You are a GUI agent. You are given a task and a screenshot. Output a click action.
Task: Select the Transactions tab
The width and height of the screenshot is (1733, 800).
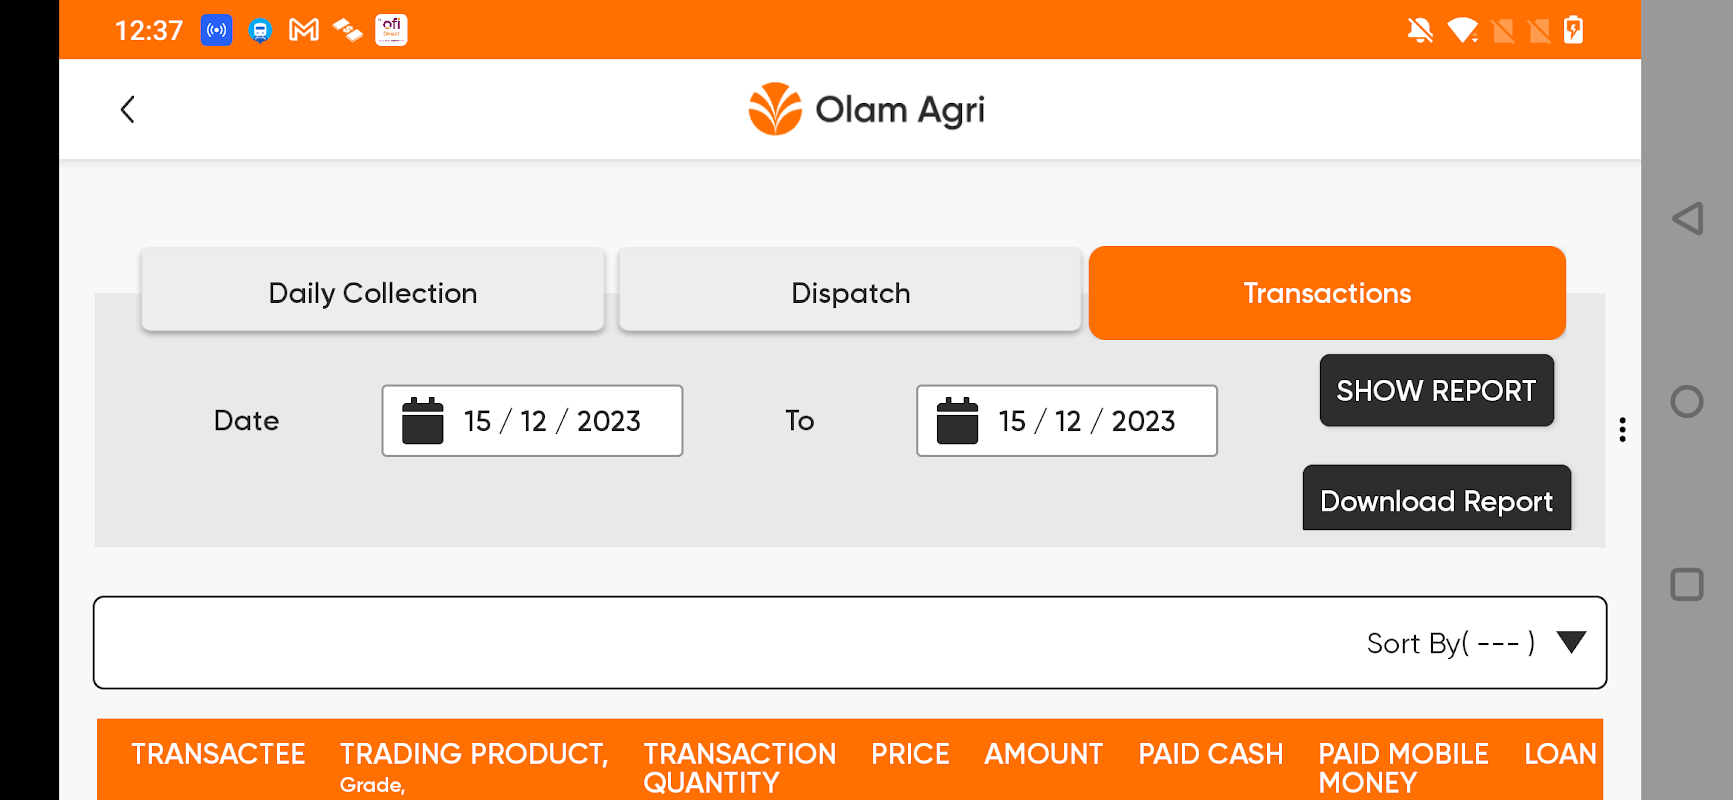pos(1327,292)
